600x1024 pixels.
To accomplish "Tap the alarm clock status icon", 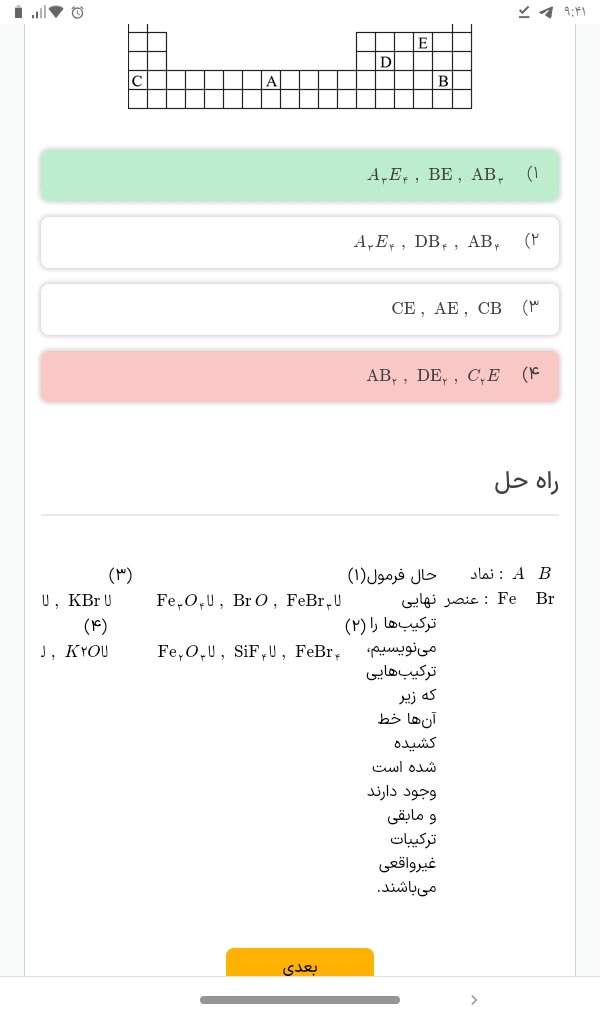I will [77, 12].
